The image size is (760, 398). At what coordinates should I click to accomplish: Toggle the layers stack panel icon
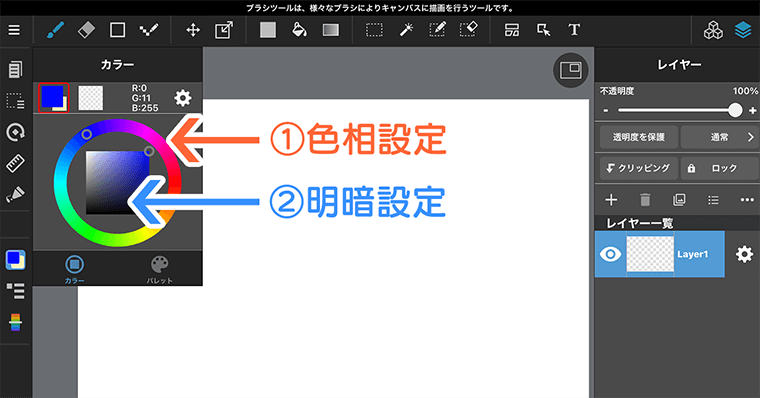(743, 30)
